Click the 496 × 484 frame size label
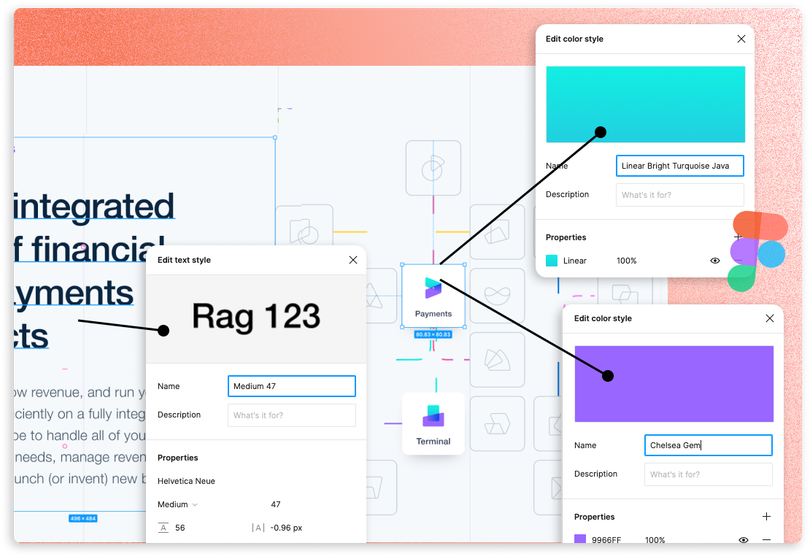This screenshot has height=557, width=810. (83, 518)
